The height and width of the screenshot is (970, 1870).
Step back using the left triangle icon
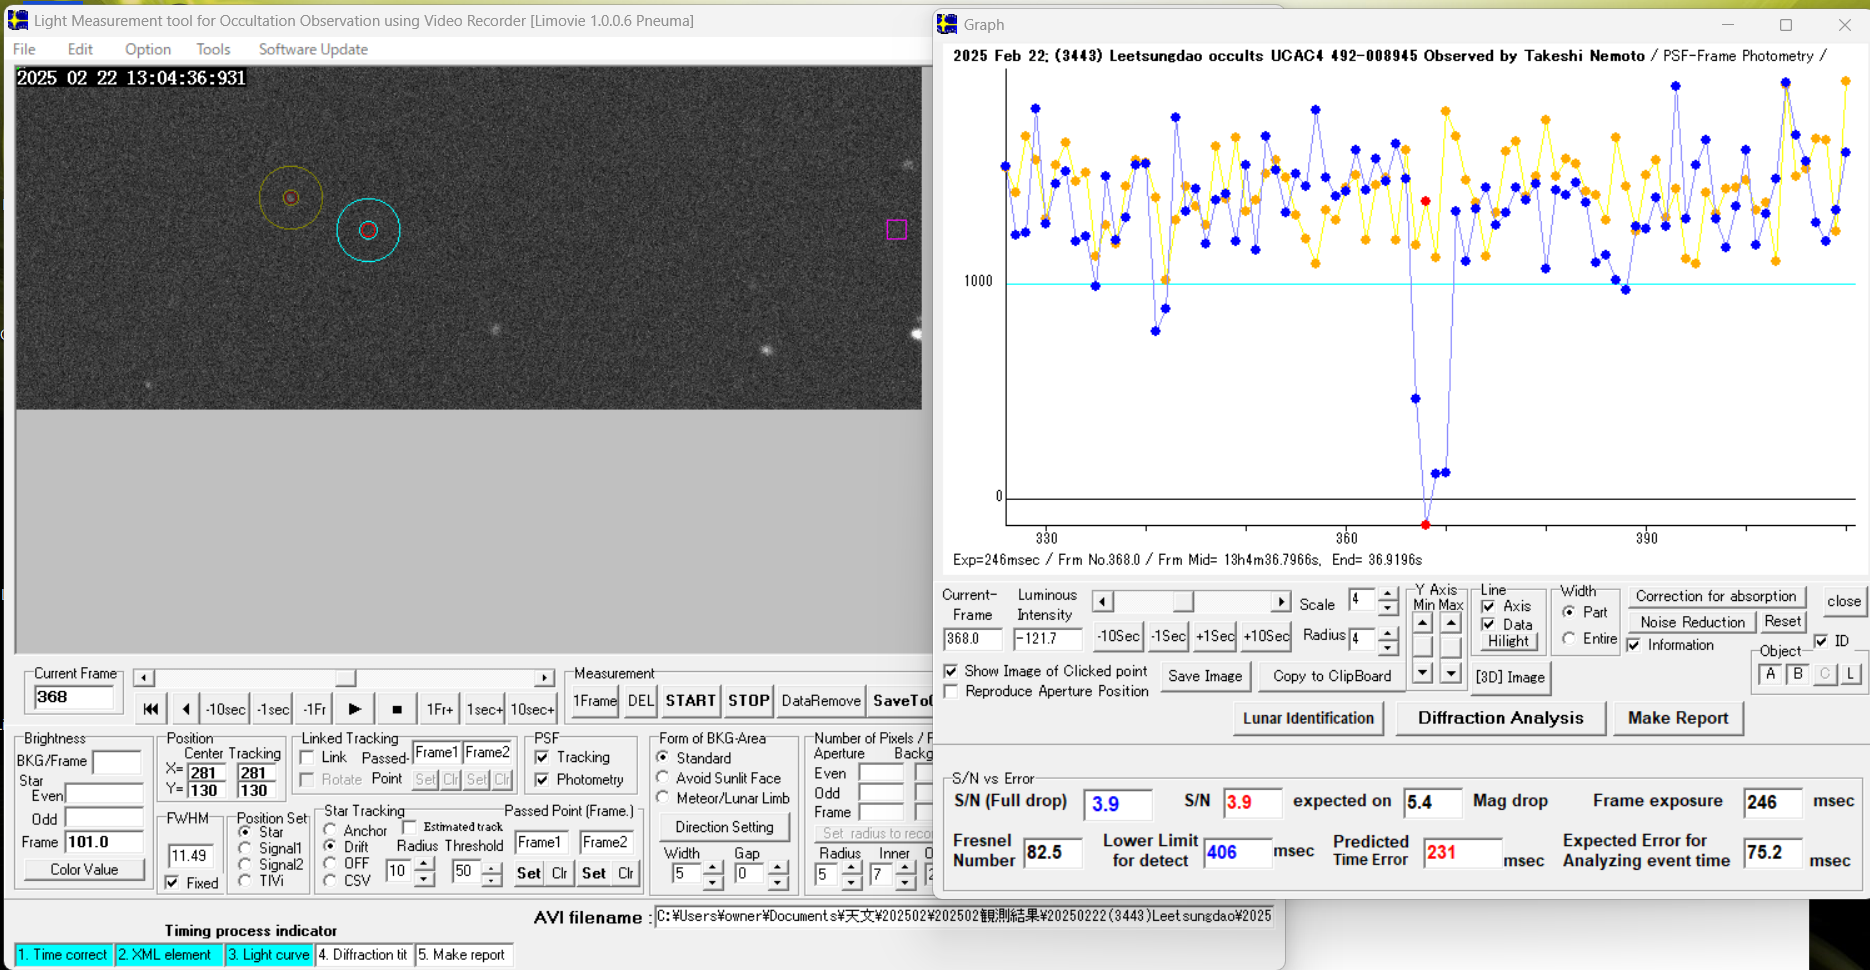tap(185, 709)
